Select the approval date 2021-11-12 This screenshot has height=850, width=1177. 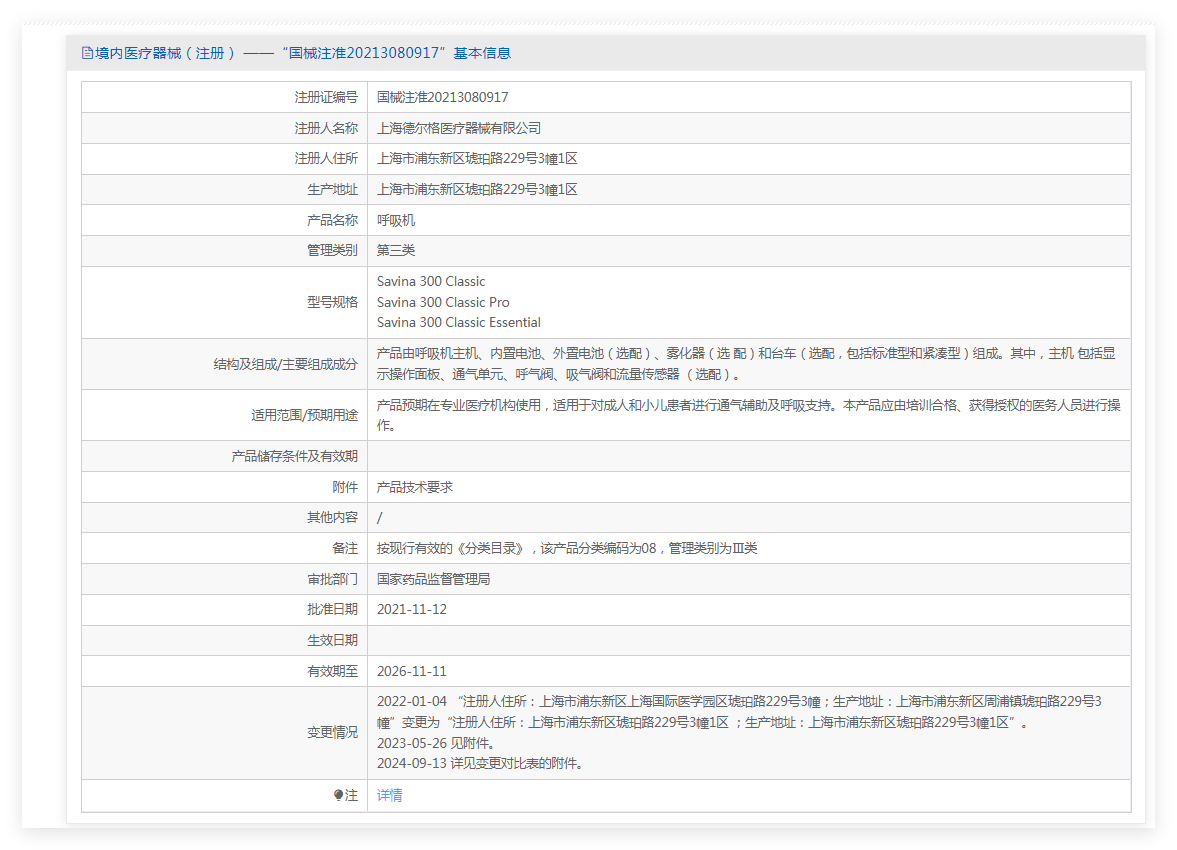411,610
